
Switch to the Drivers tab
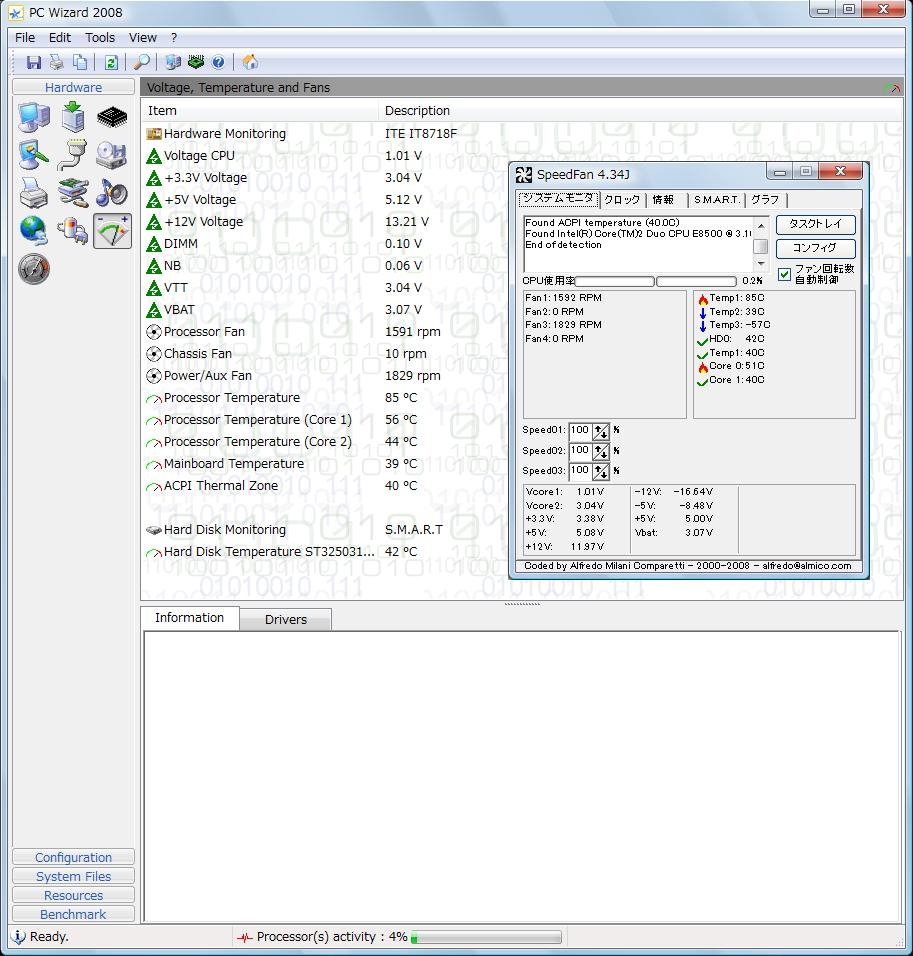(x=285, y=619)
